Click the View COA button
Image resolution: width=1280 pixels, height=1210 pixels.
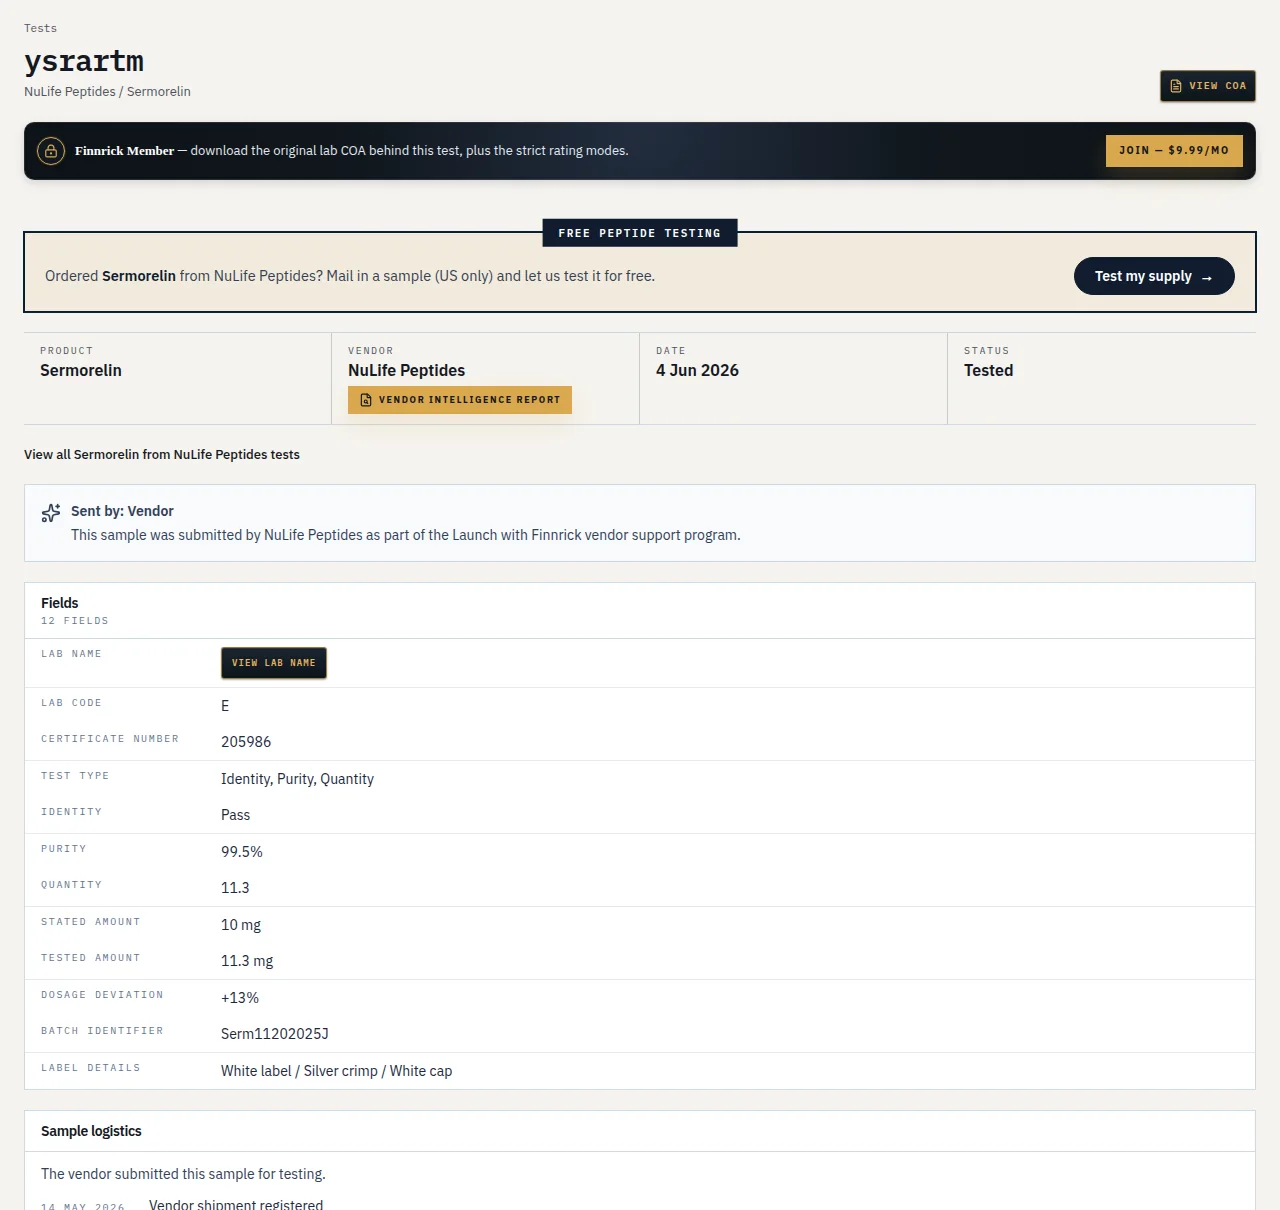tap(1207, 86)
